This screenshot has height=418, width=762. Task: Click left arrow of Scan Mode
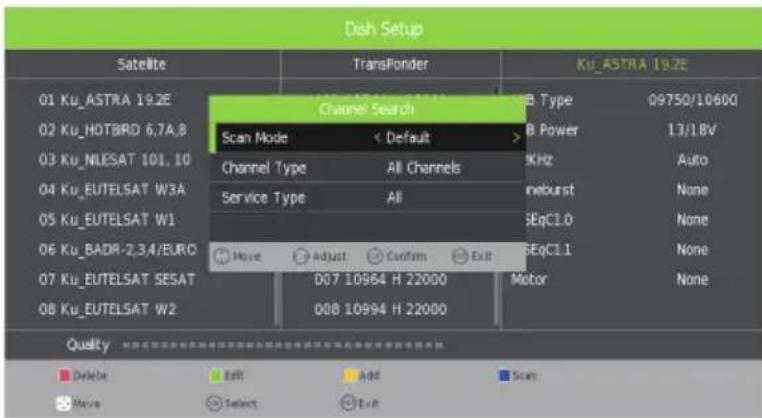click(x=377, y=138)
